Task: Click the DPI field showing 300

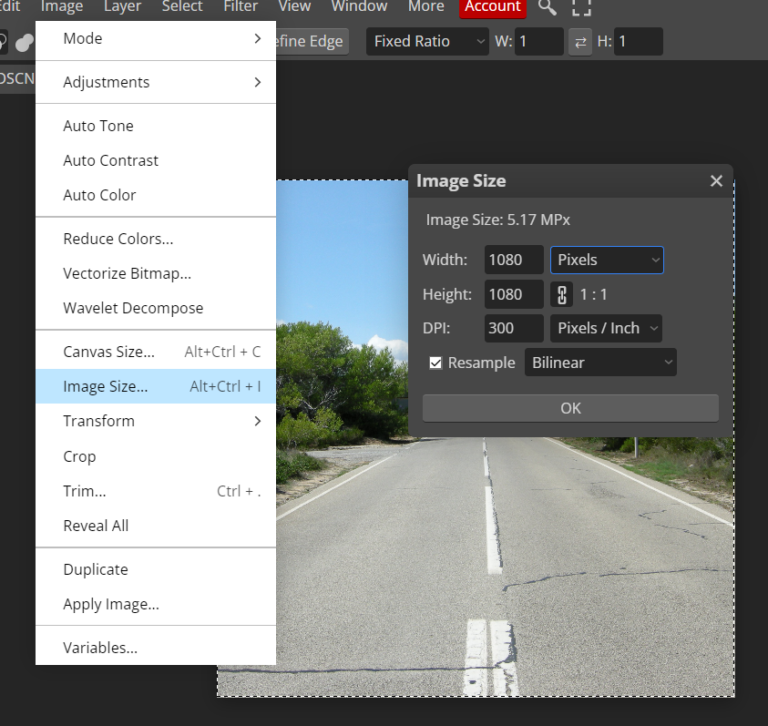Action: [x=514, y=328]
